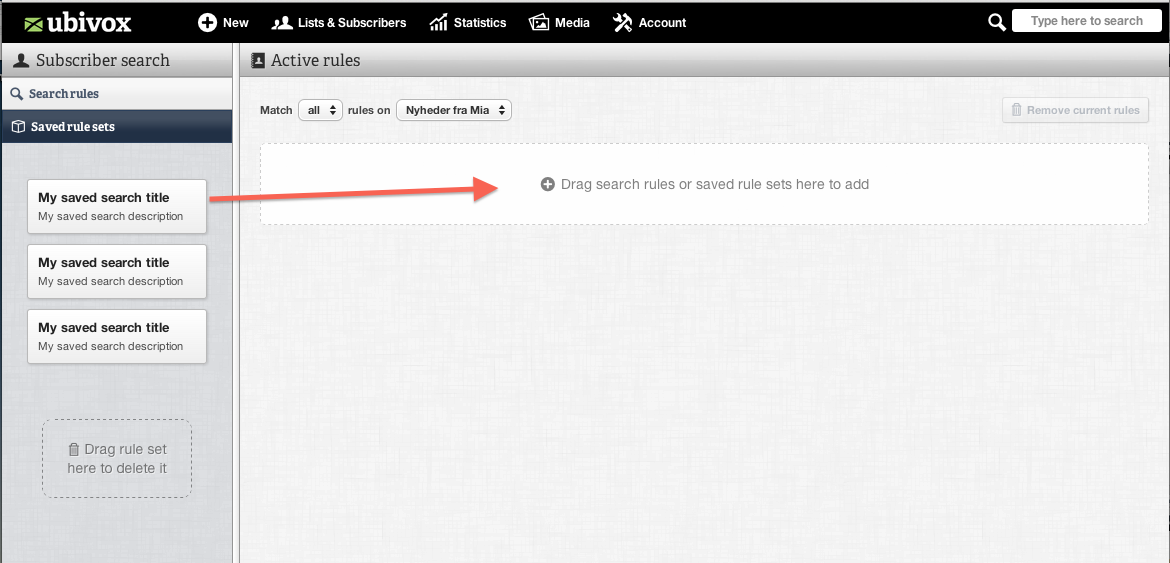Open the Match 'all' dropdown
Viewport: 1170px width, 563px height.
pyautogui.click(x=321, y=110)
